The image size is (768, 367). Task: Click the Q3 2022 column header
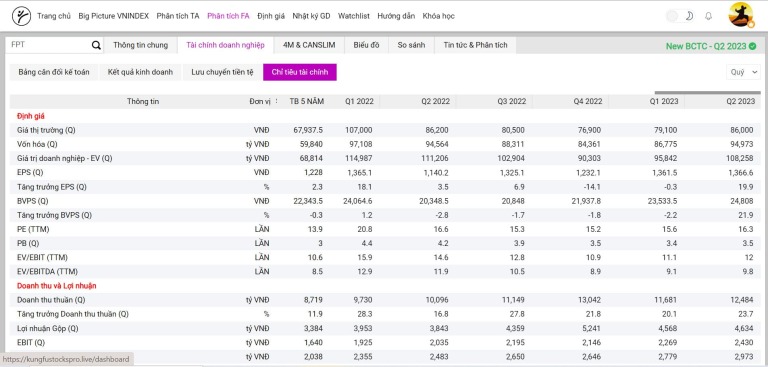tap(512, 101)
